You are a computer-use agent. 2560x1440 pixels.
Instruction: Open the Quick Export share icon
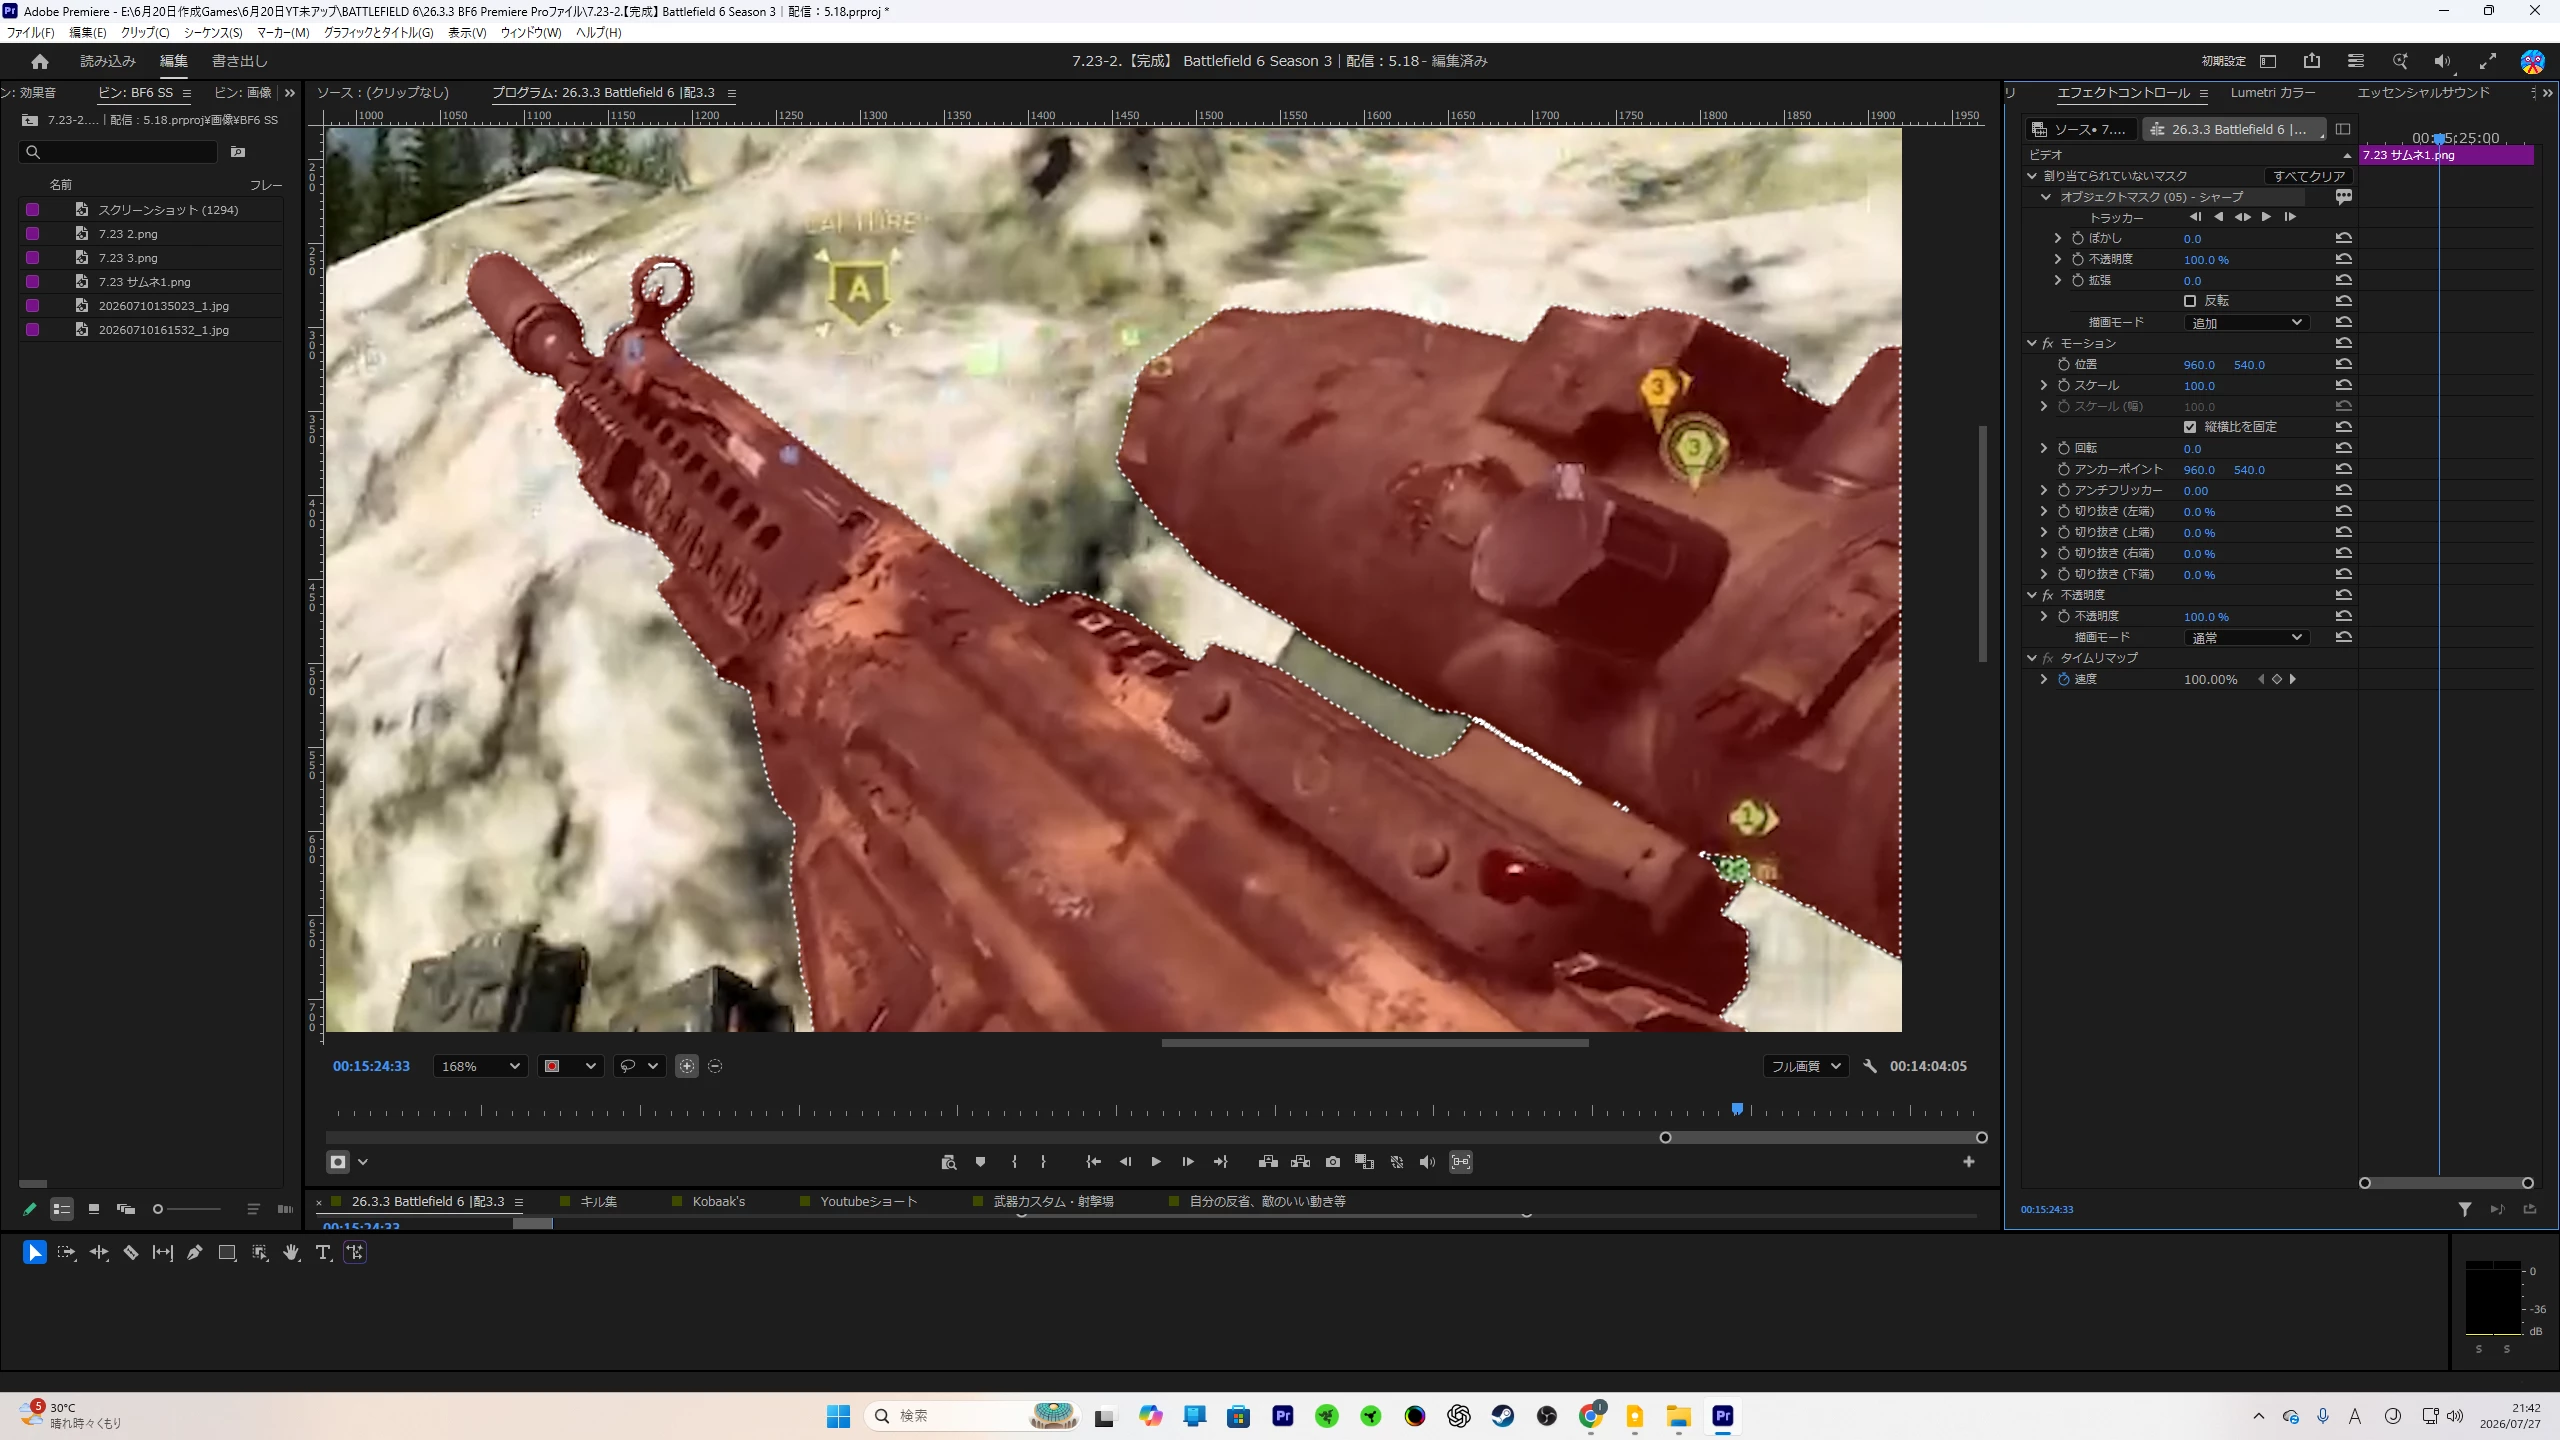click(x=2312, y=61)
